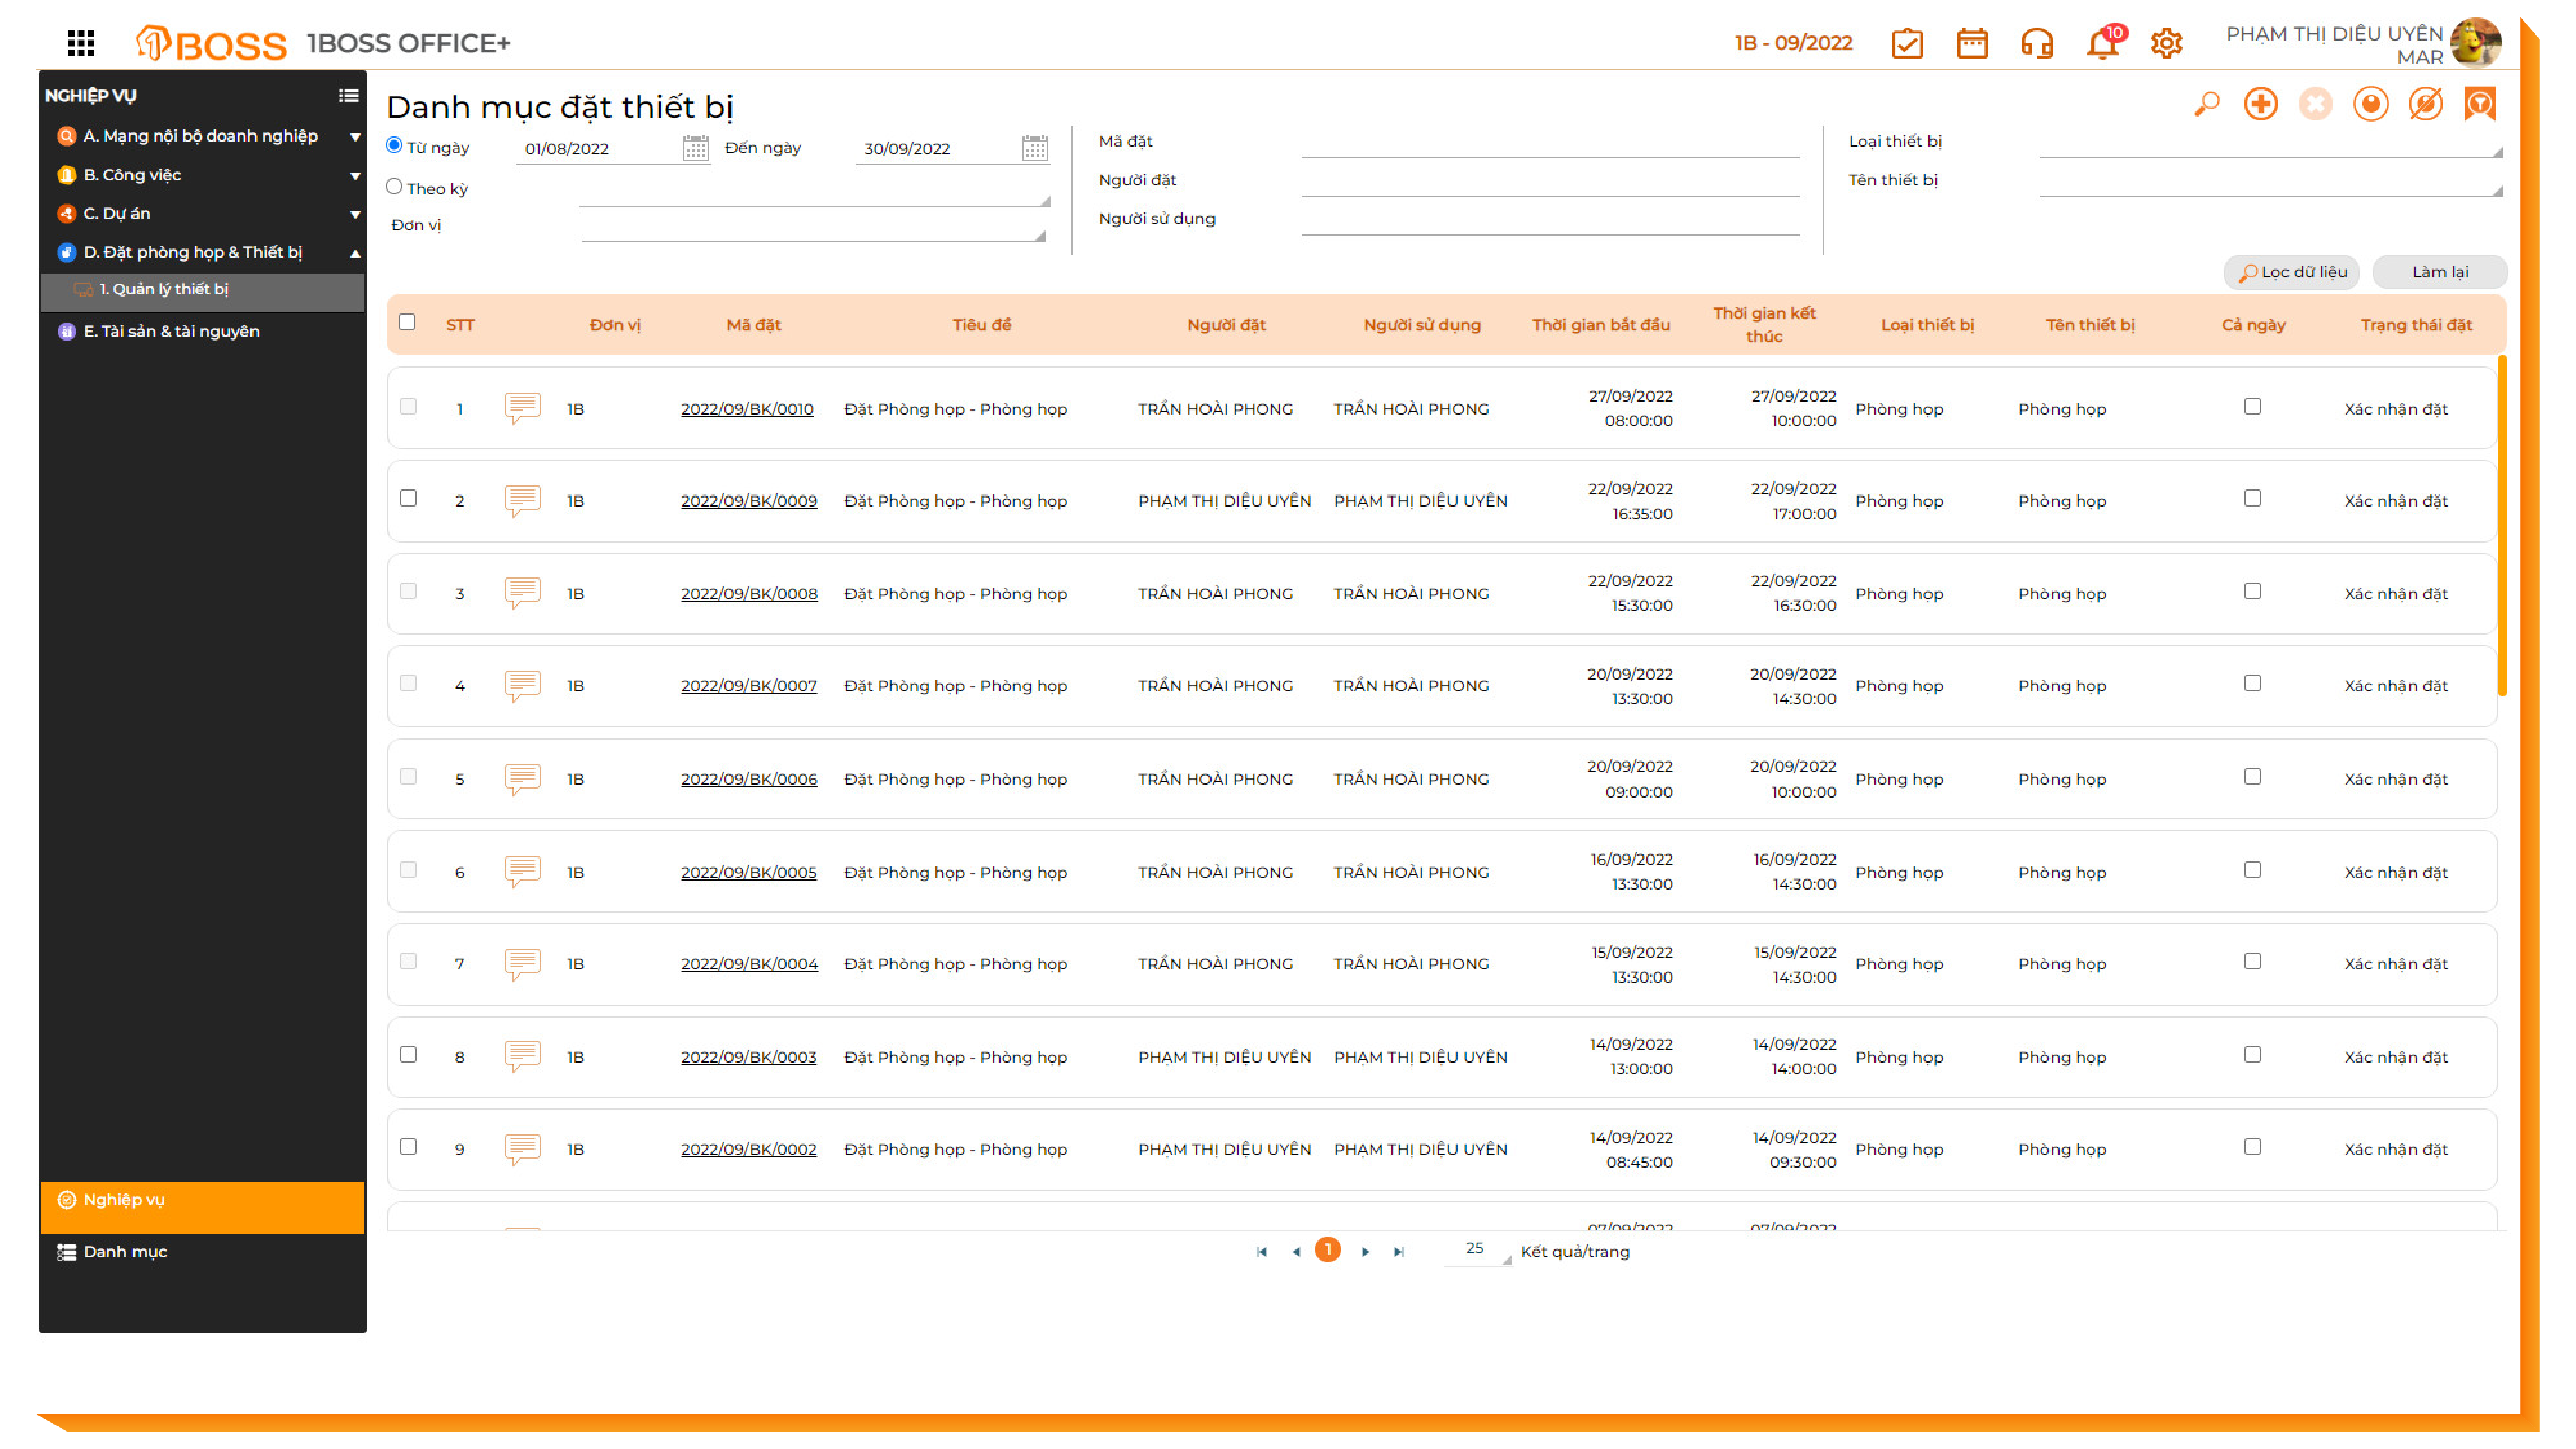The height and width of the screenshot is (1449, 2576).
Task: Open the apps grid menu icon
Action: [x=81, y=43]
